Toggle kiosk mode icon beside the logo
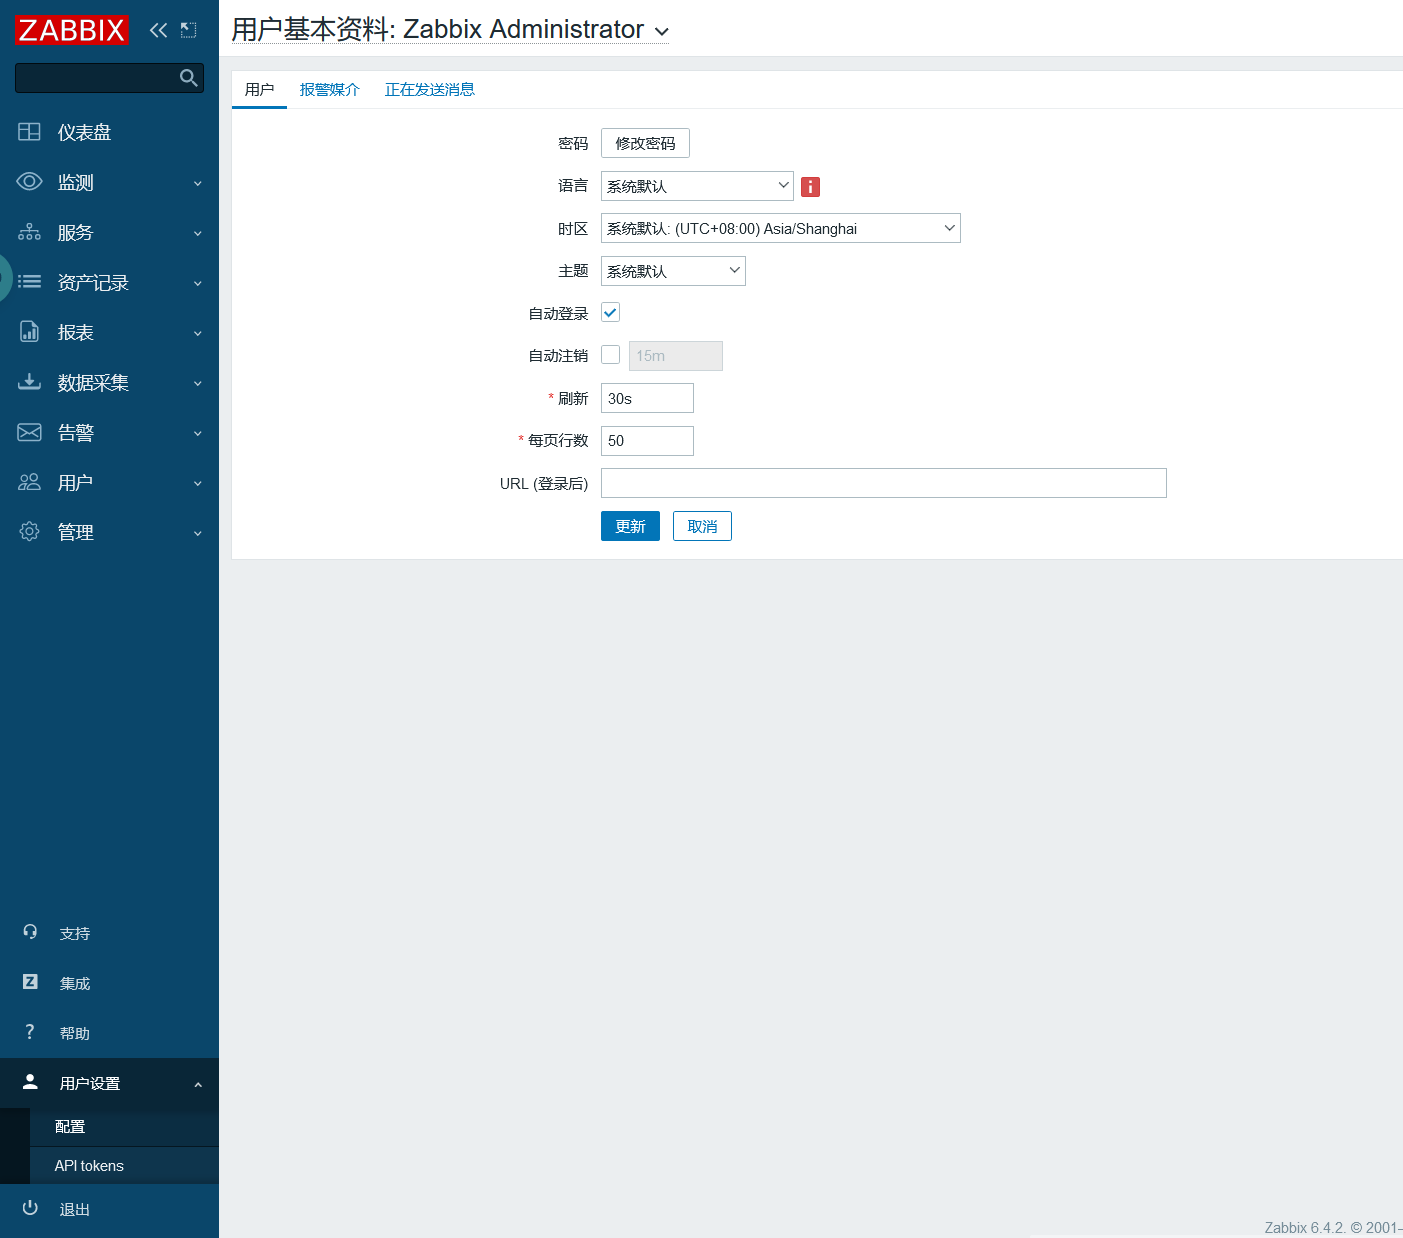This screenshot has width=1403, height=1238. (x=188, y=30)
